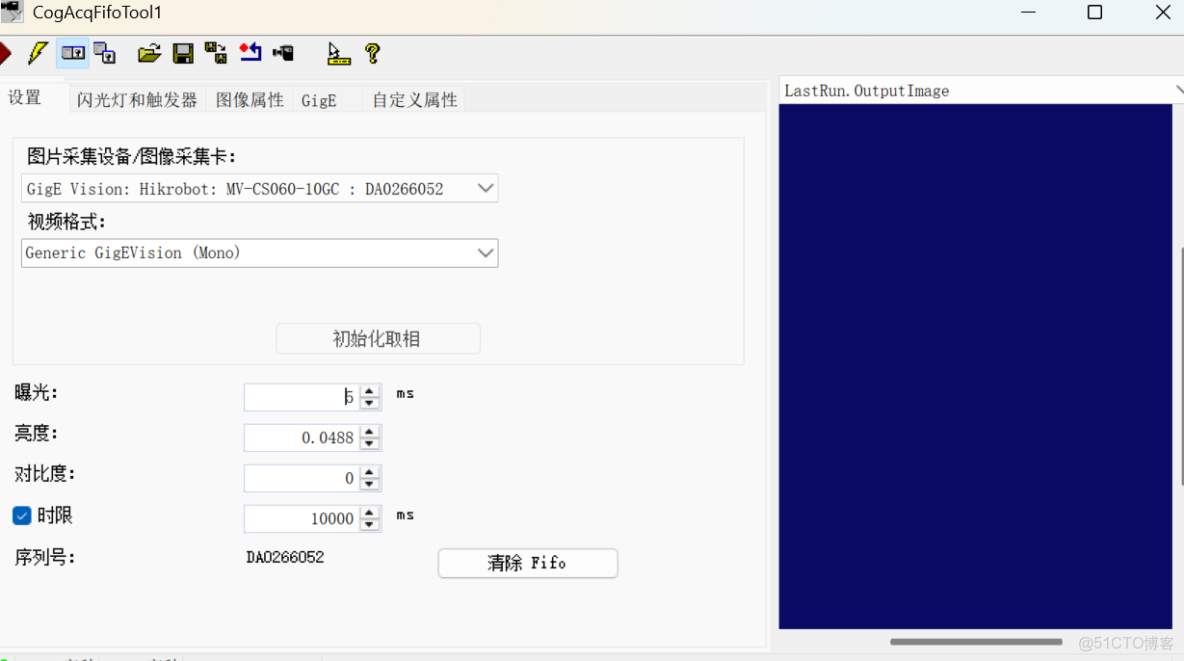Toggle the highlighted panel view icon
Image resolution: width=1184 pixels, height=661 pixels.
point(72,52)
